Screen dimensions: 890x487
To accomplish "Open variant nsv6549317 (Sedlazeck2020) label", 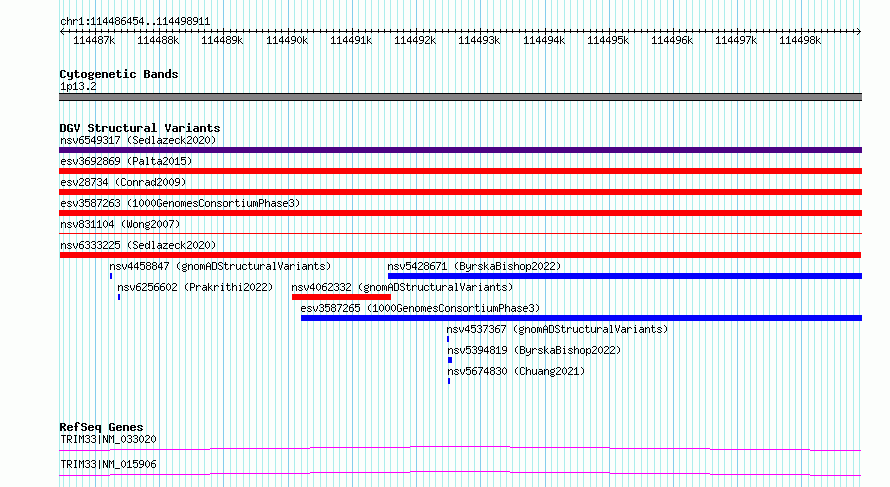I will pos(138,140).
